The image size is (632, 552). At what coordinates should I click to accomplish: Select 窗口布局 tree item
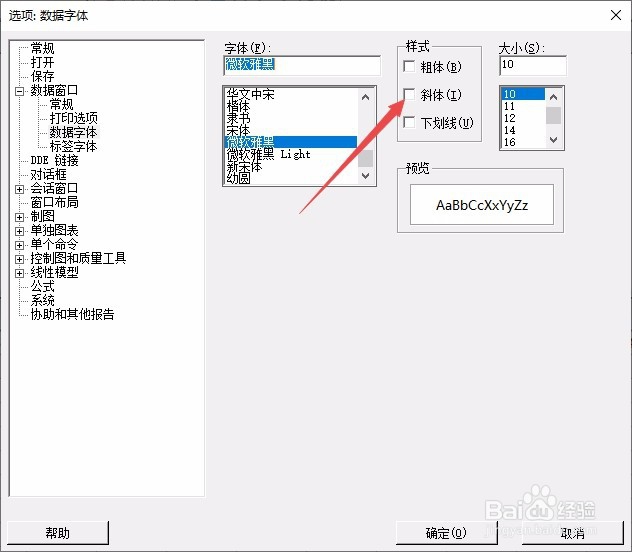click(54, 202)
